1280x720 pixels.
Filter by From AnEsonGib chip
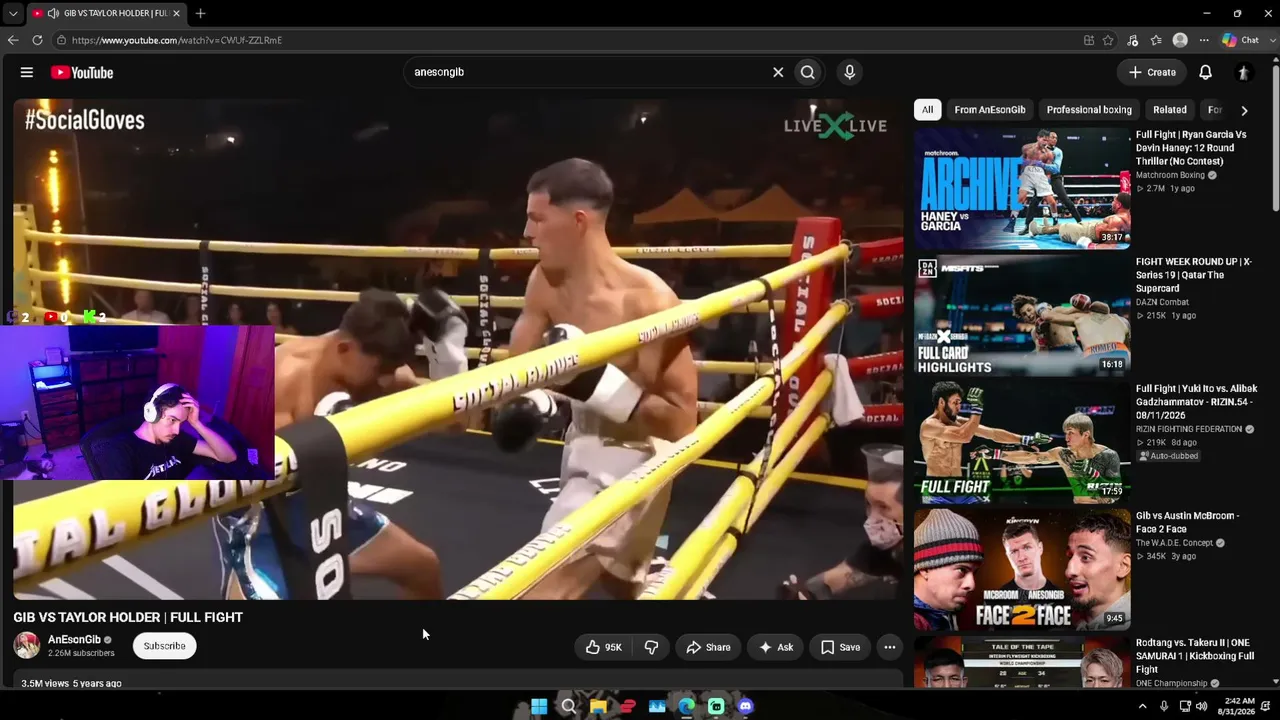[990, 110]
